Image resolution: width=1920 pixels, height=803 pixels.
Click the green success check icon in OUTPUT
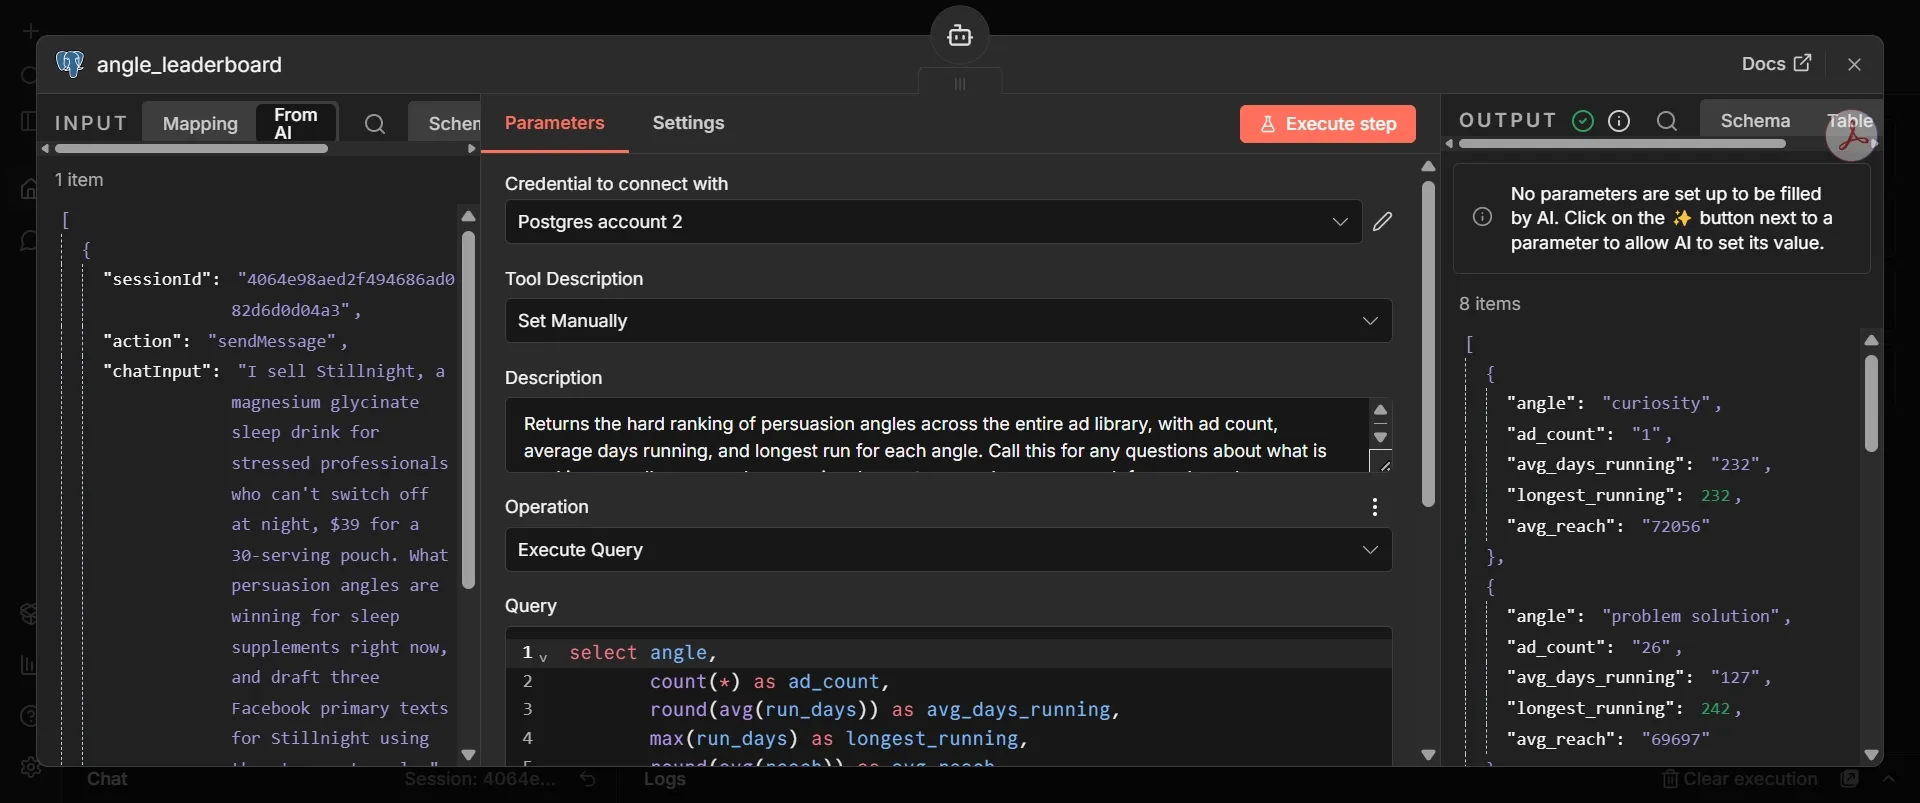(1583, 121)
